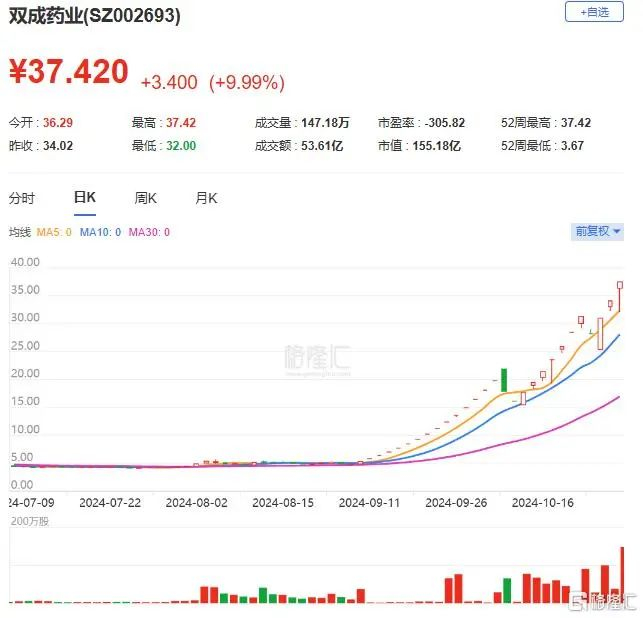Click percent change (+9.99%)
The image size is (643, 618).
247,82
